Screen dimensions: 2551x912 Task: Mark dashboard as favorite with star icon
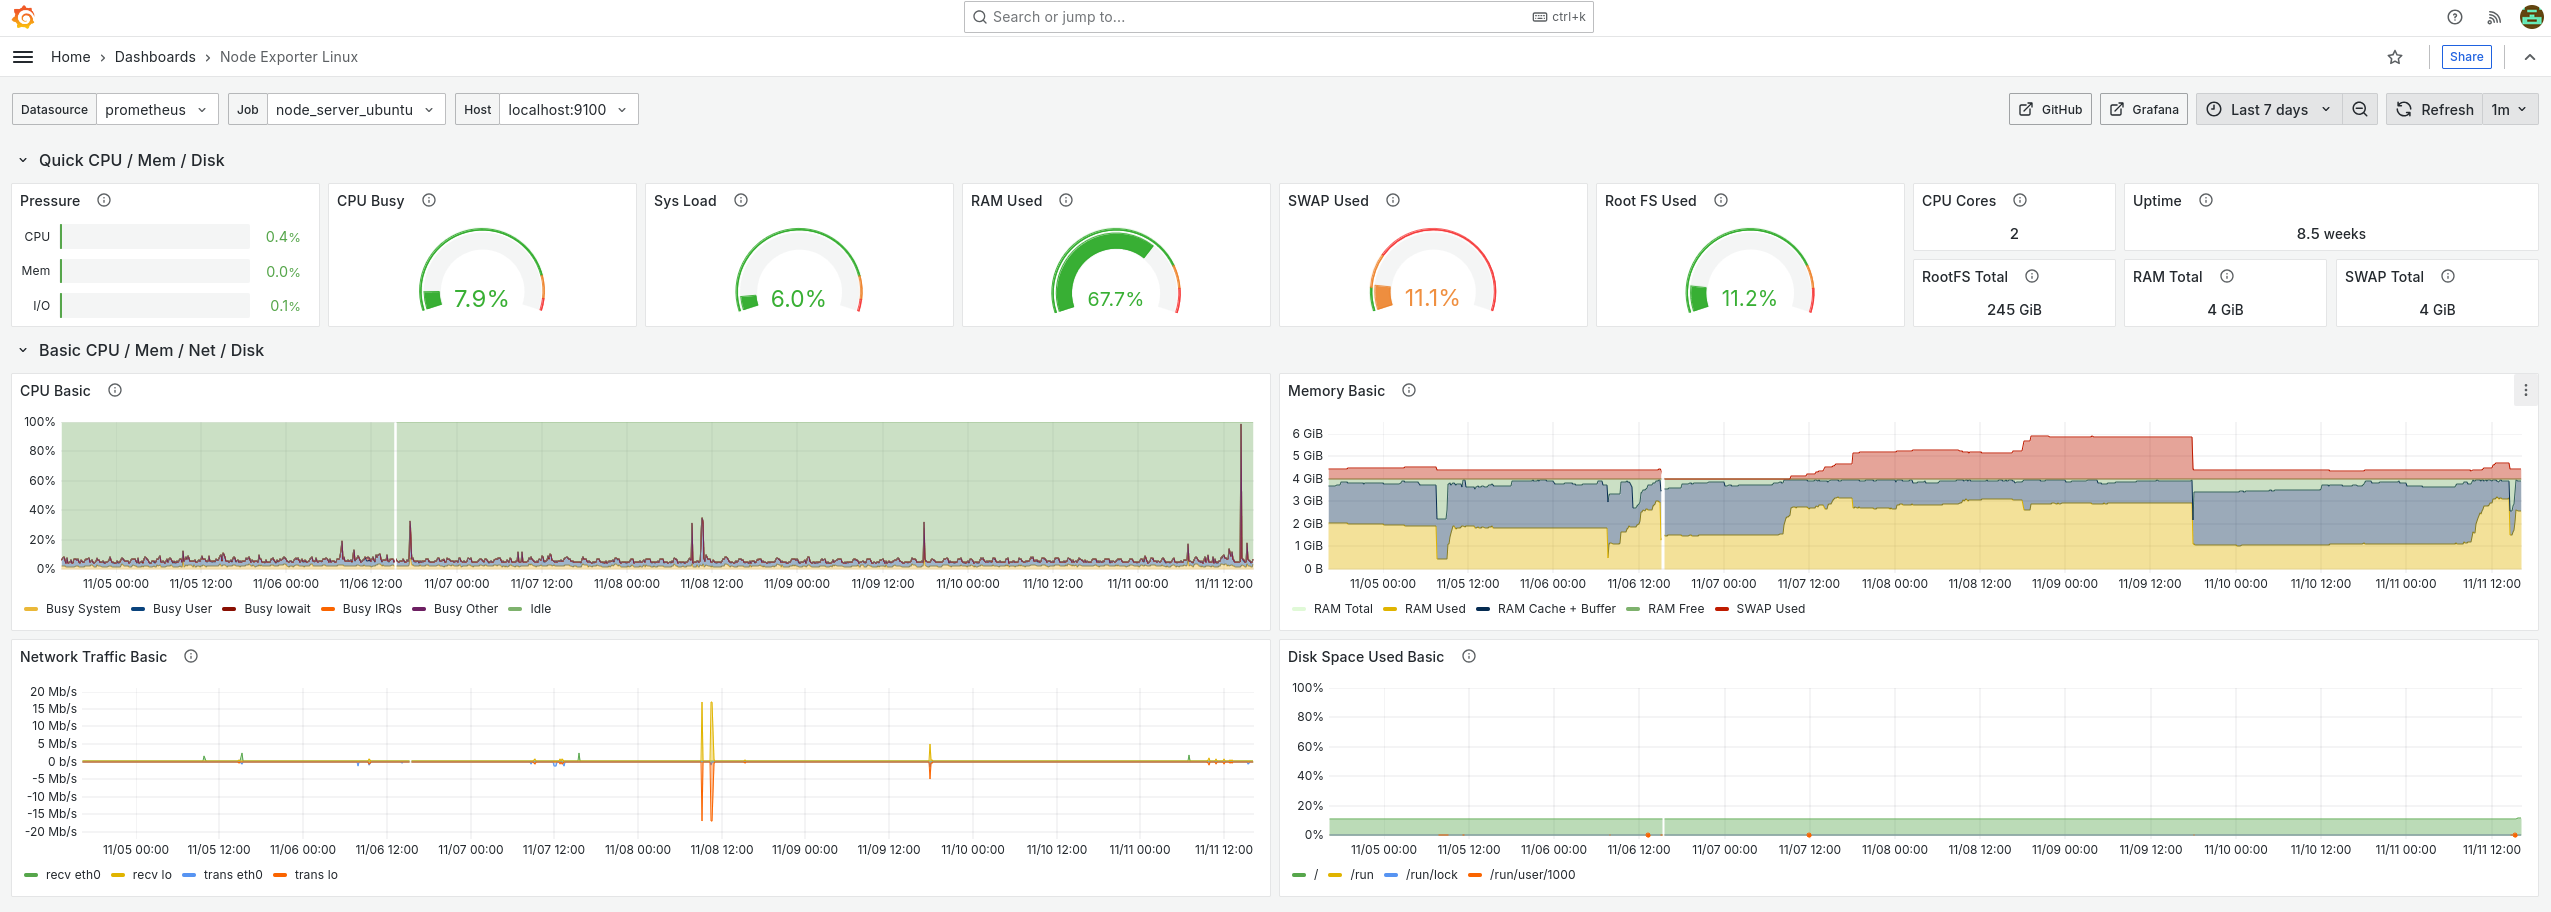click(x=2395, y=57)
